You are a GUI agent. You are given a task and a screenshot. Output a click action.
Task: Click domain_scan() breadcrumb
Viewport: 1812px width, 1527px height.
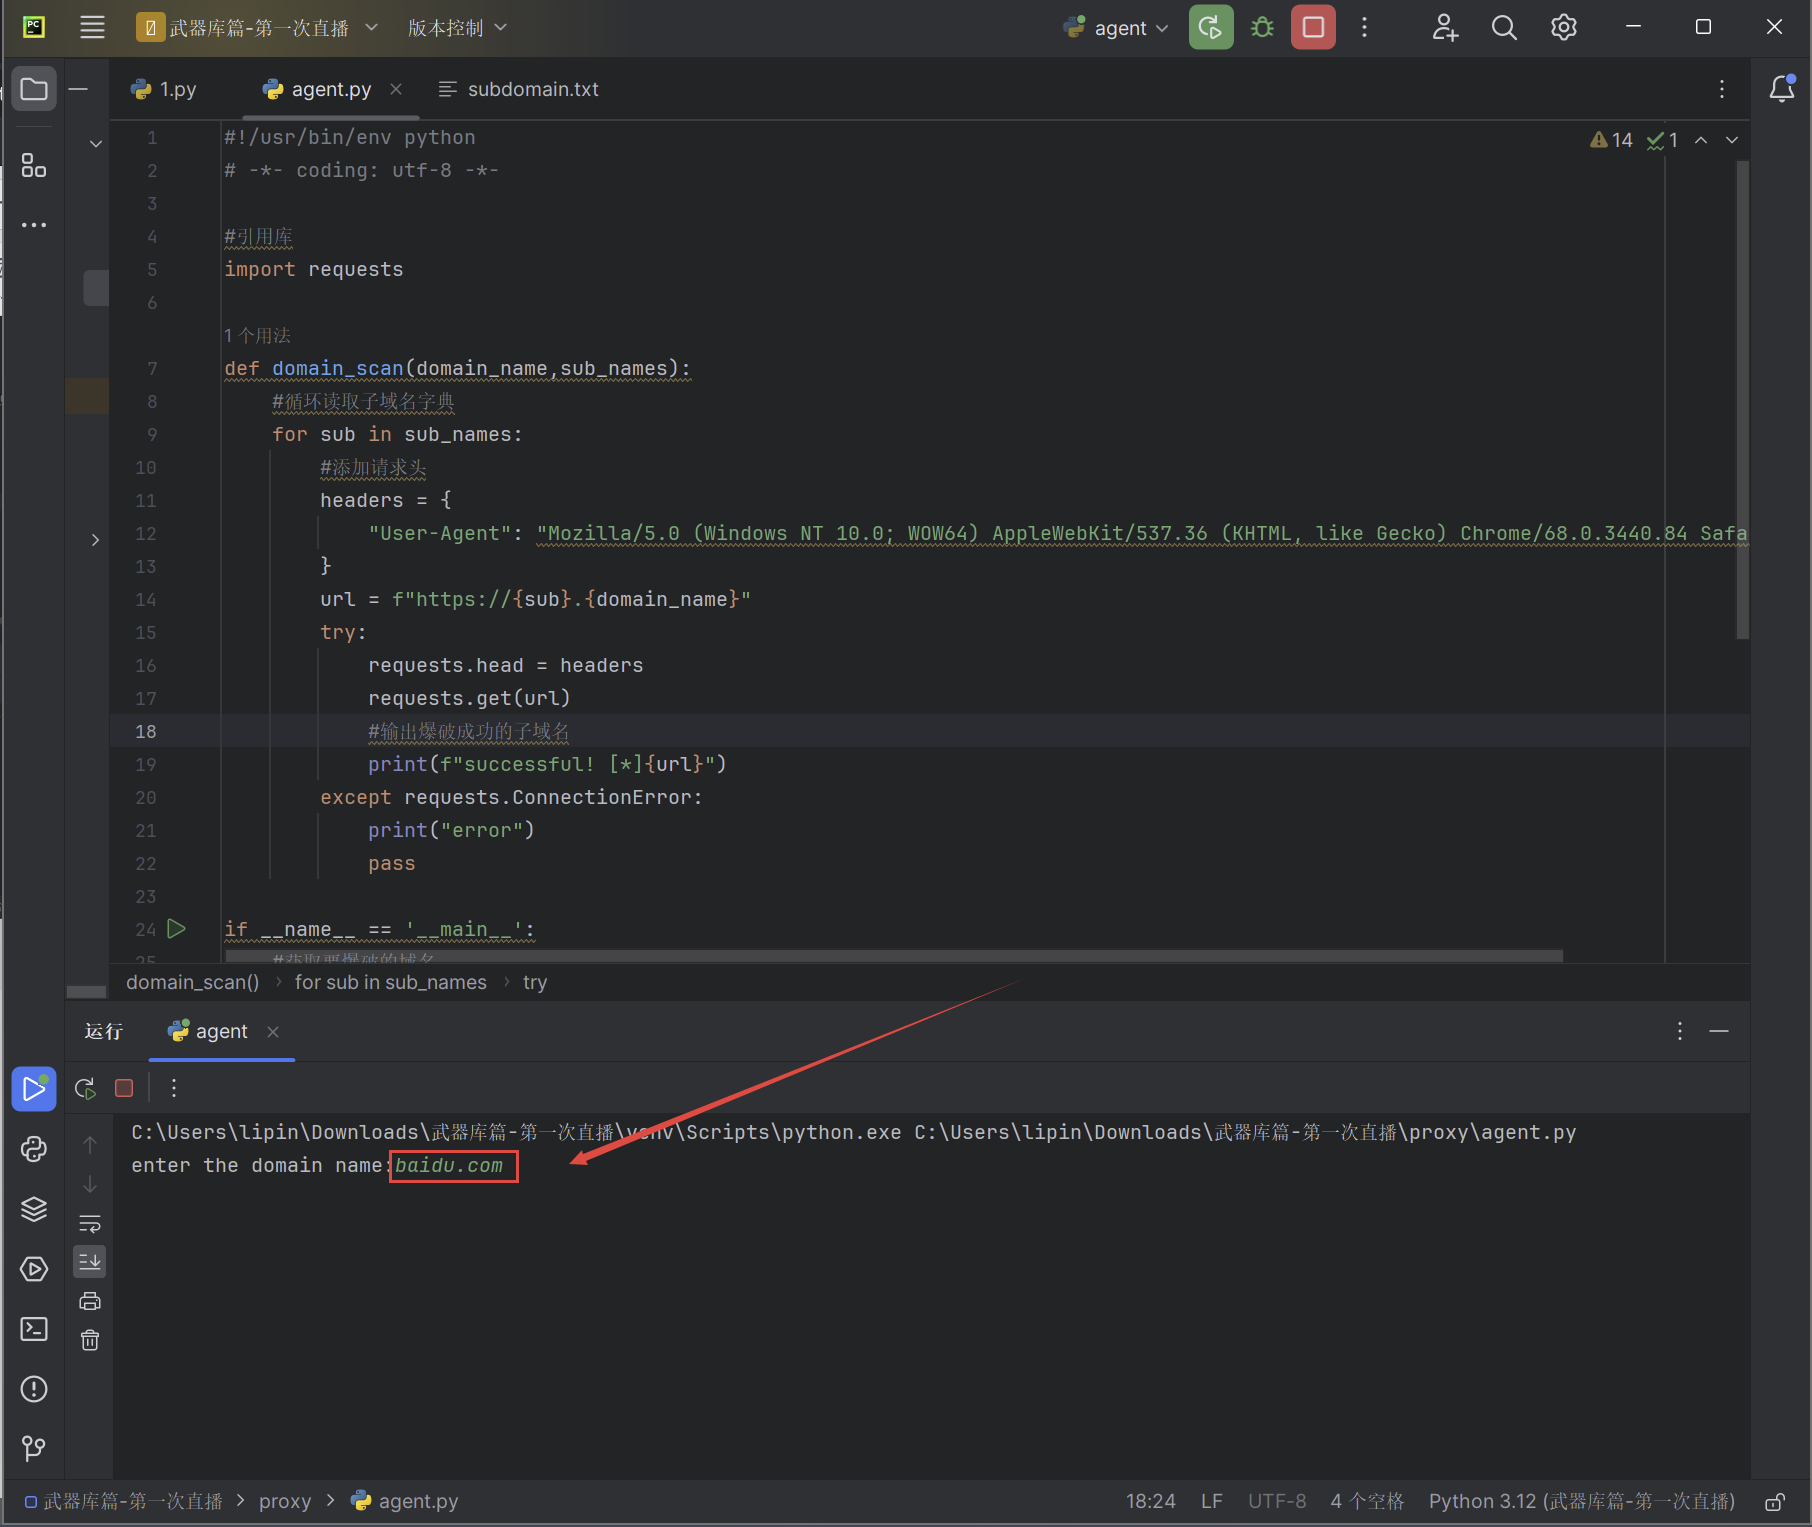(192, 982)
